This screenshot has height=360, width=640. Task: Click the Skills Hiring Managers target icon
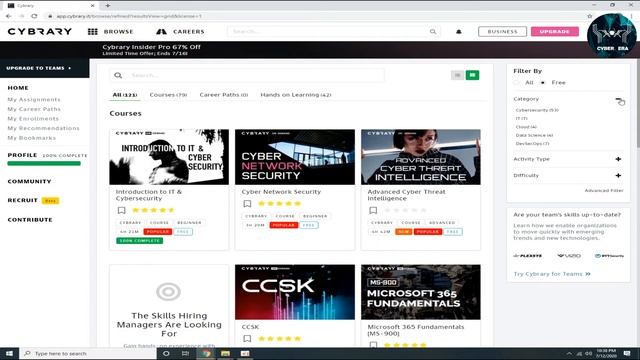[x=169, y=292]
